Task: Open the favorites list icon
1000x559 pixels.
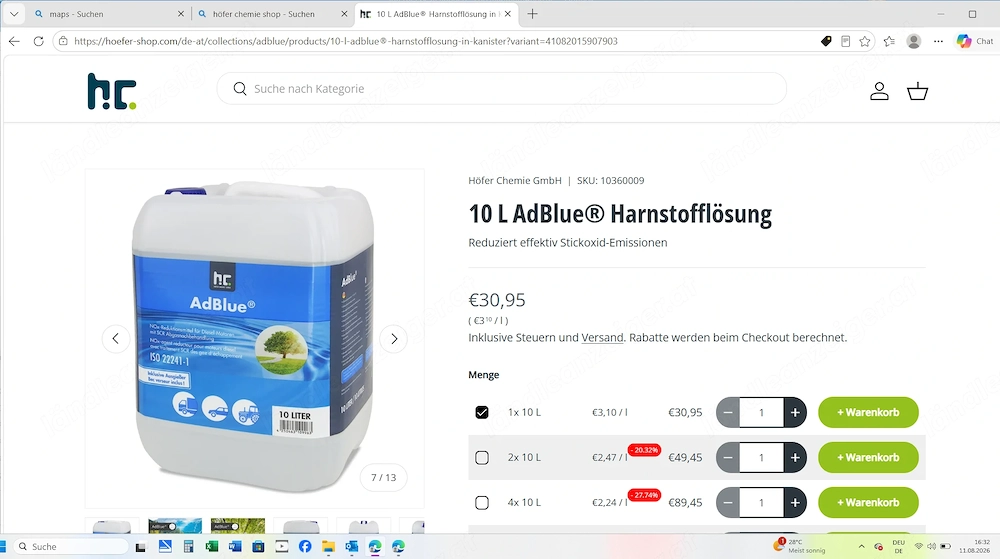Action: click(890, 41)
